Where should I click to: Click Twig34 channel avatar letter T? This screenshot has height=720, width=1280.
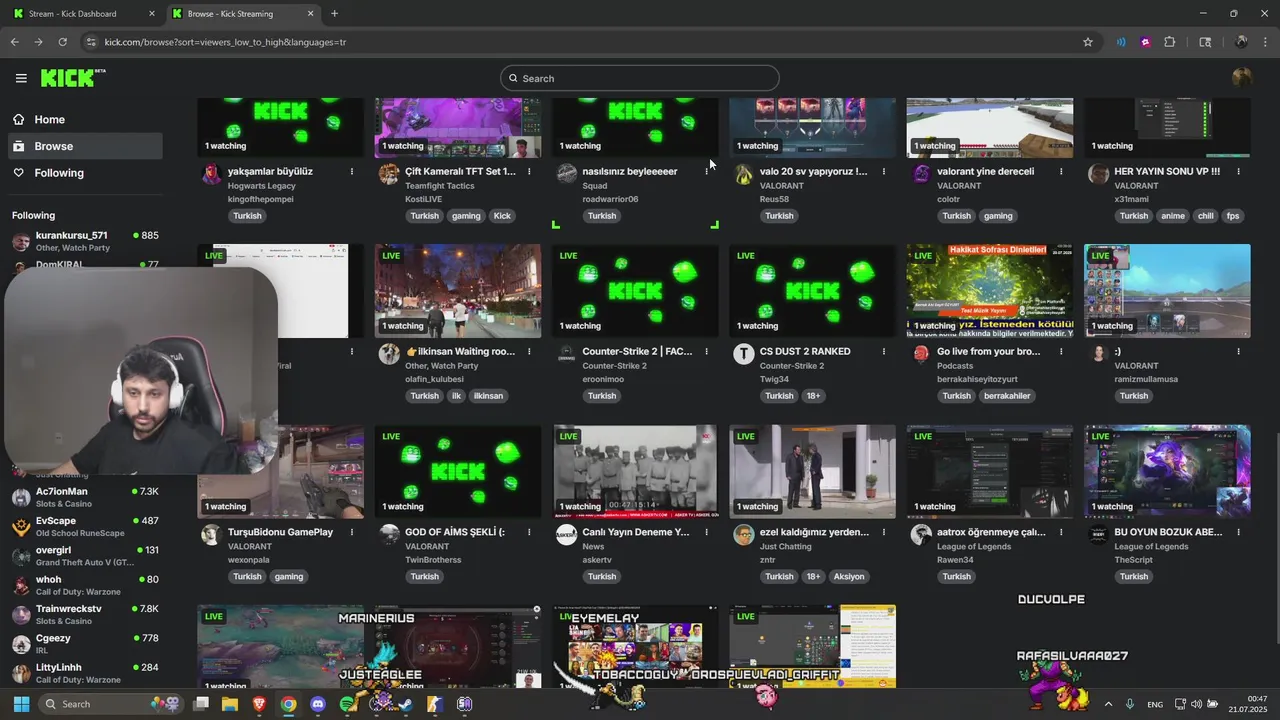click(x=744, y=354)
